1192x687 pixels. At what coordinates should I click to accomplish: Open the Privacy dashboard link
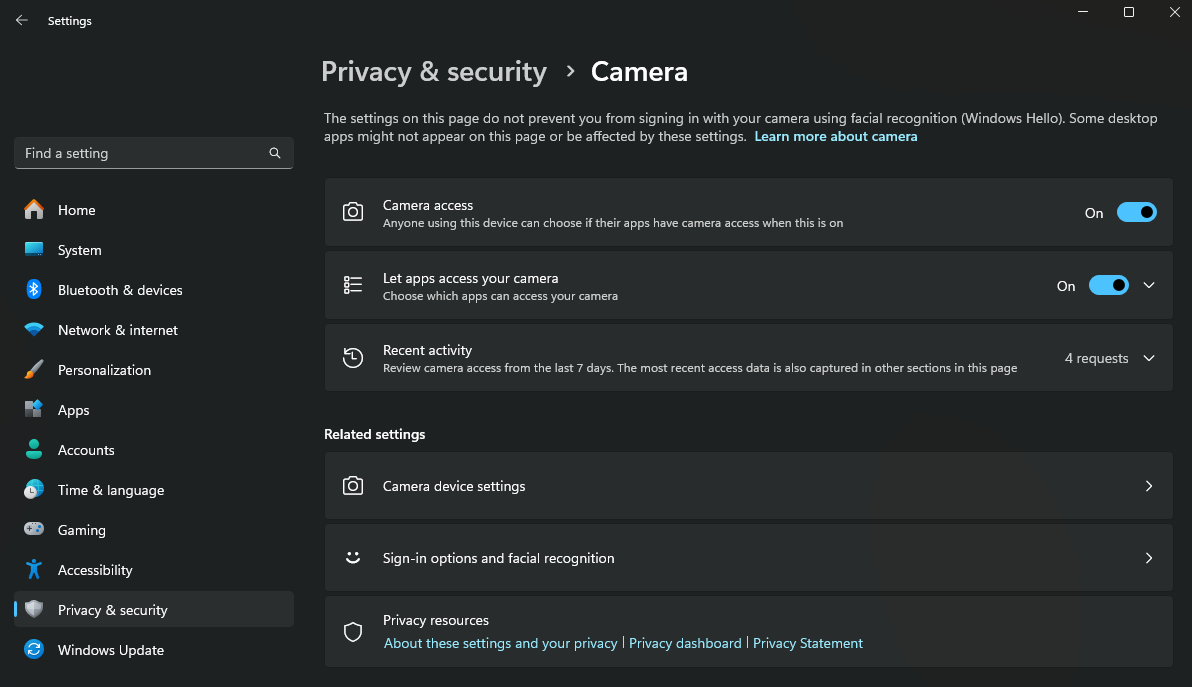(x=685, y=643)
